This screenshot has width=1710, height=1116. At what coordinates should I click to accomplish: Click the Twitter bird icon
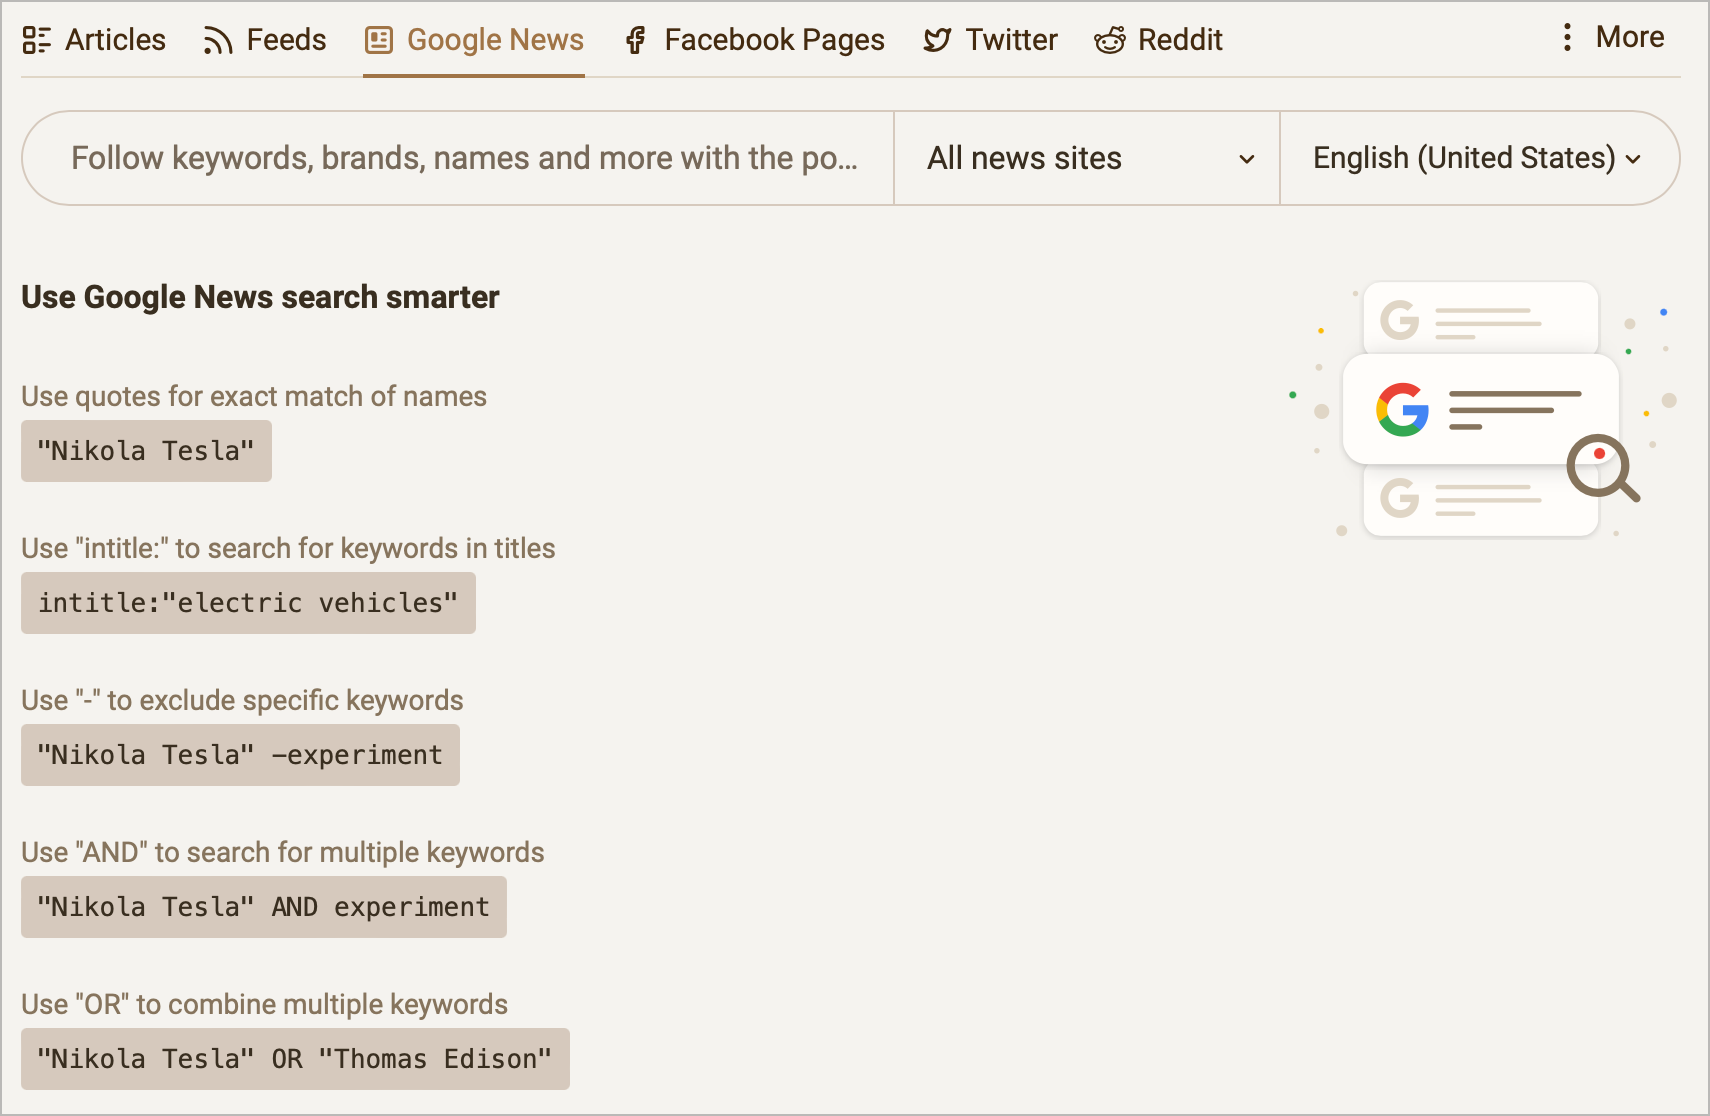pos(936,39)
